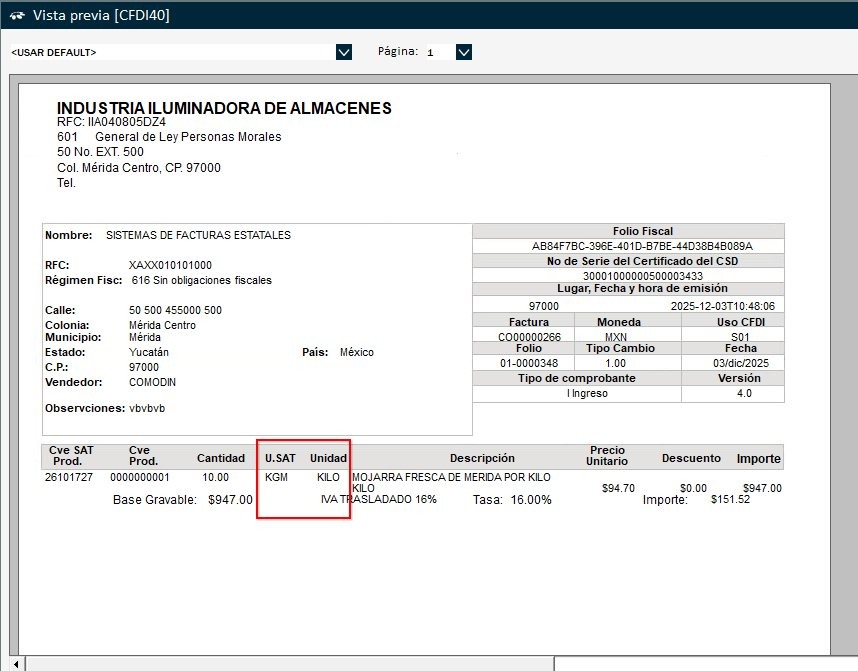Screen dimensions: 858x671
Task: Click the USAR DEFAULT template field
Action: tap(170, 52)
